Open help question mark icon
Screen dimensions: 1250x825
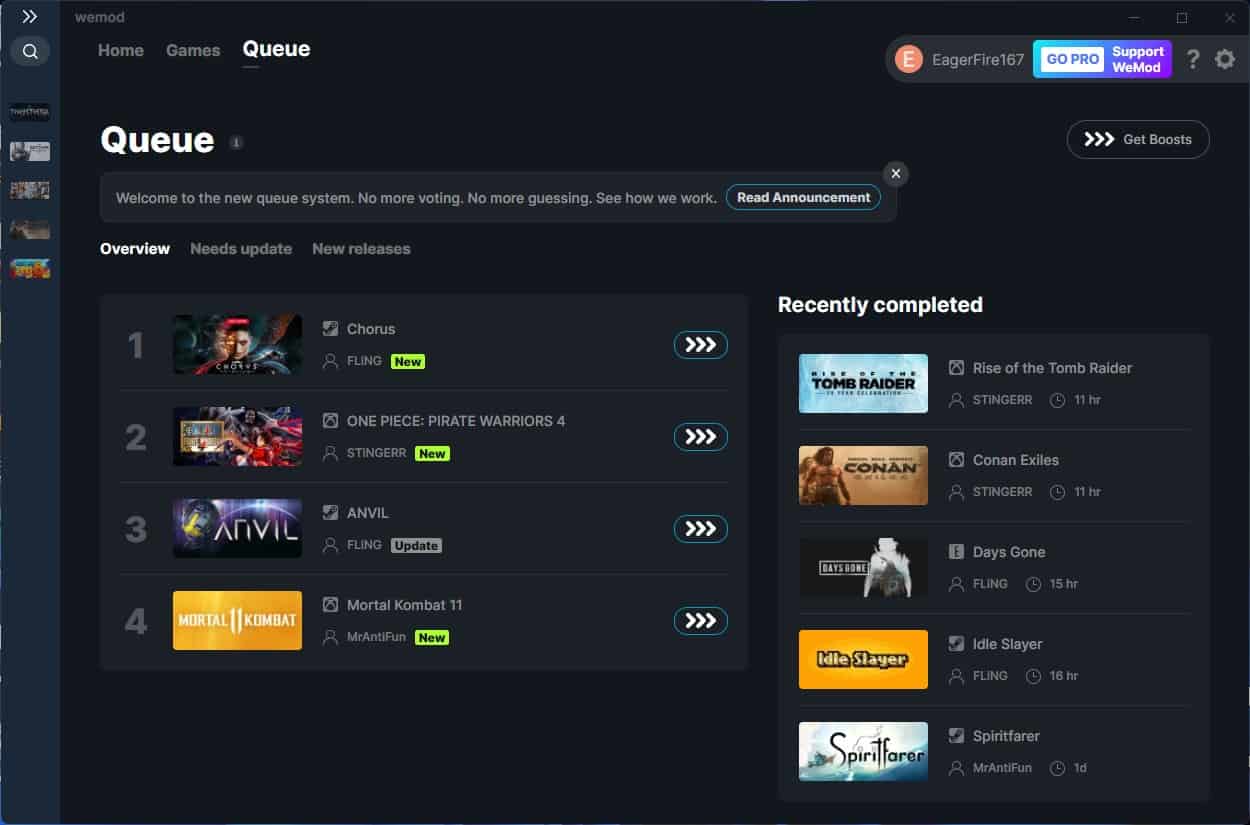click(x=1192, y=59)
